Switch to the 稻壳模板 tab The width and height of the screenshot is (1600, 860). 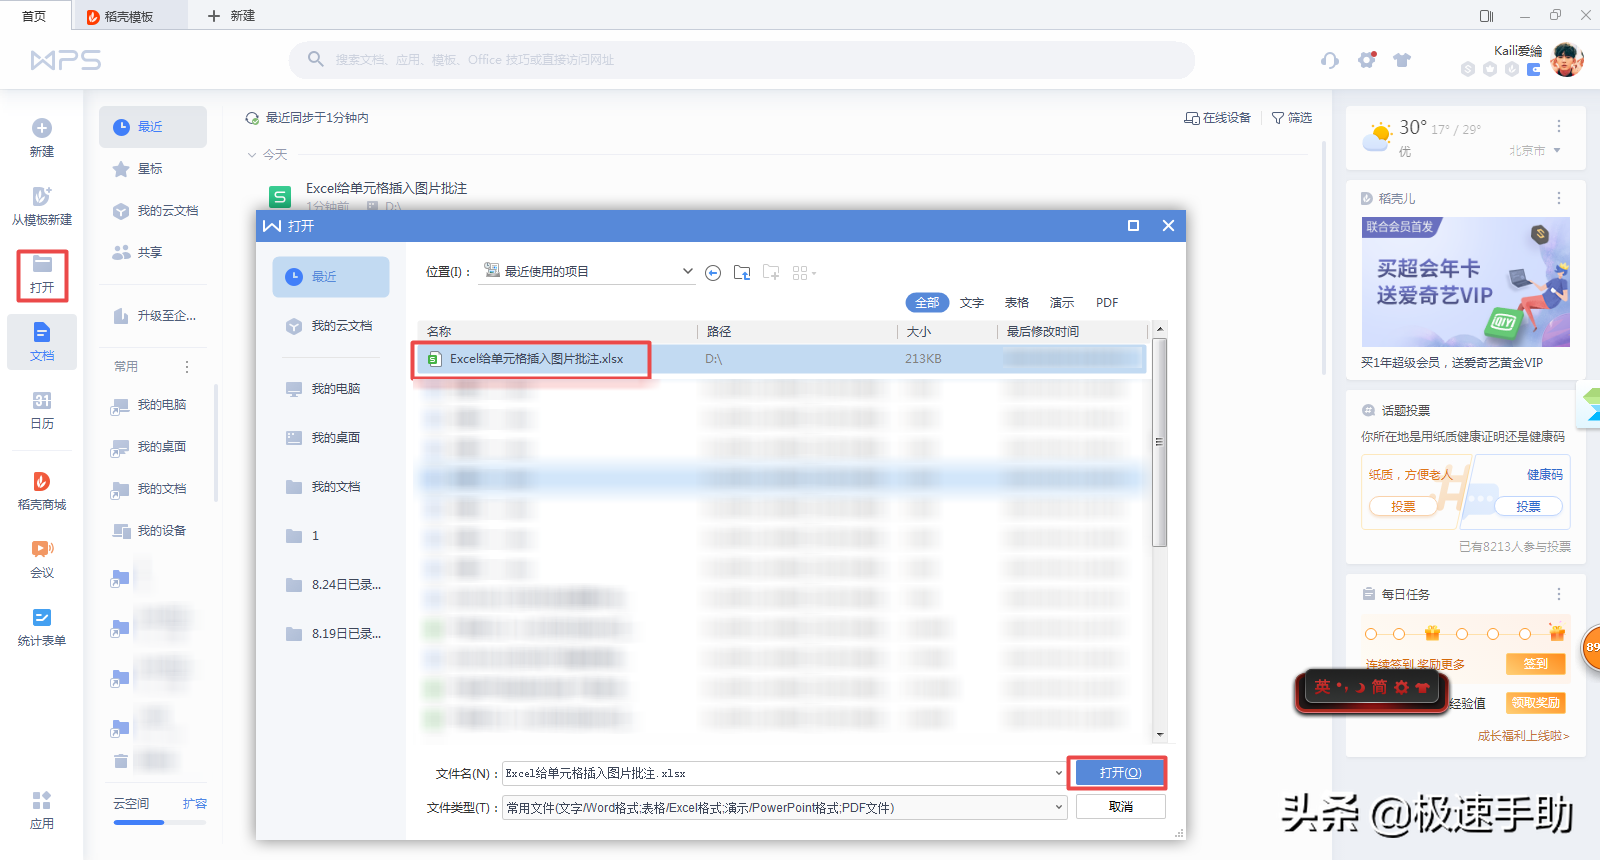coord(129,16)
